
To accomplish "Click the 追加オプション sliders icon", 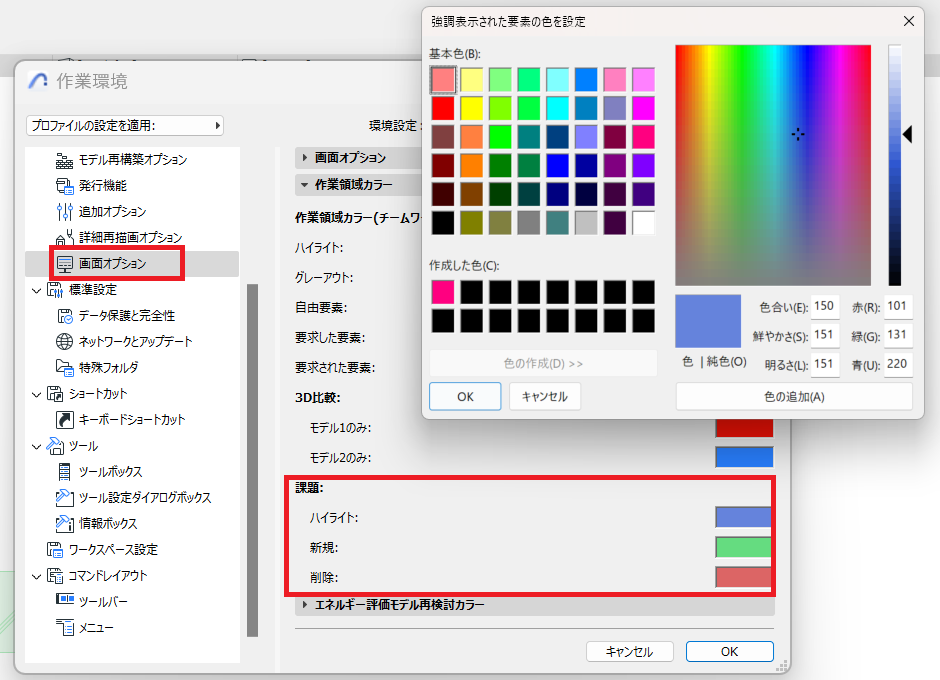I will point(64,212).
